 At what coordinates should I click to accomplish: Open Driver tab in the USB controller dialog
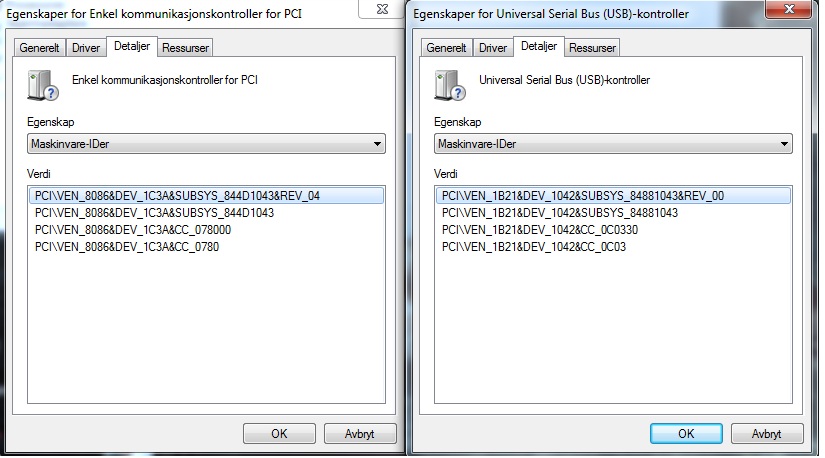[x=493, y=48]
